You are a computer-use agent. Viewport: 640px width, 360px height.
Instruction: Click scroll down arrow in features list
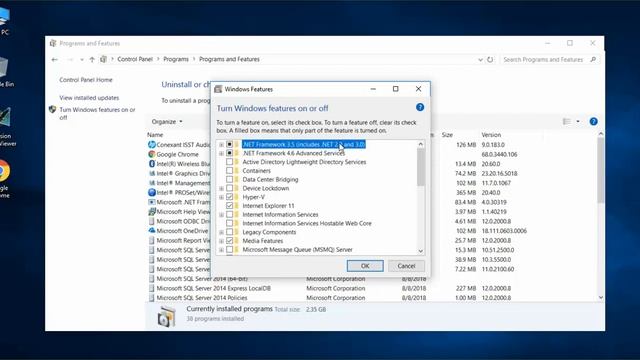tap(420, 251)
